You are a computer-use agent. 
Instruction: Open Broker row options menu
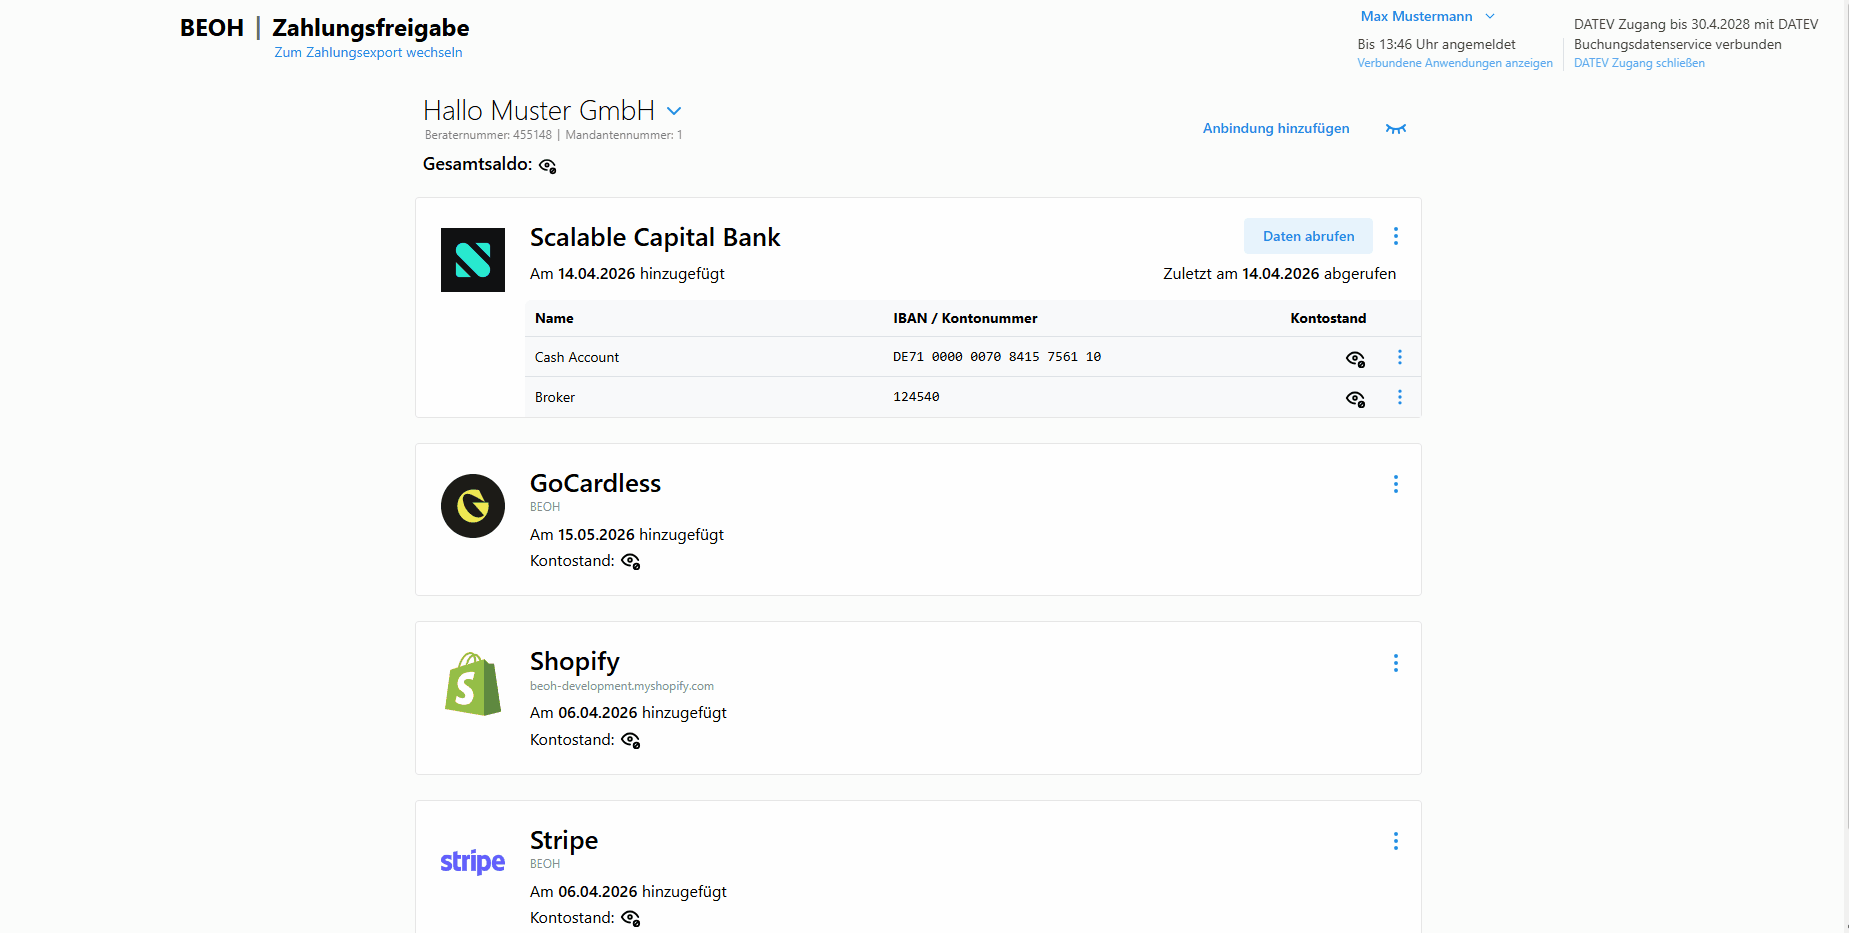tap(1400, 397)
